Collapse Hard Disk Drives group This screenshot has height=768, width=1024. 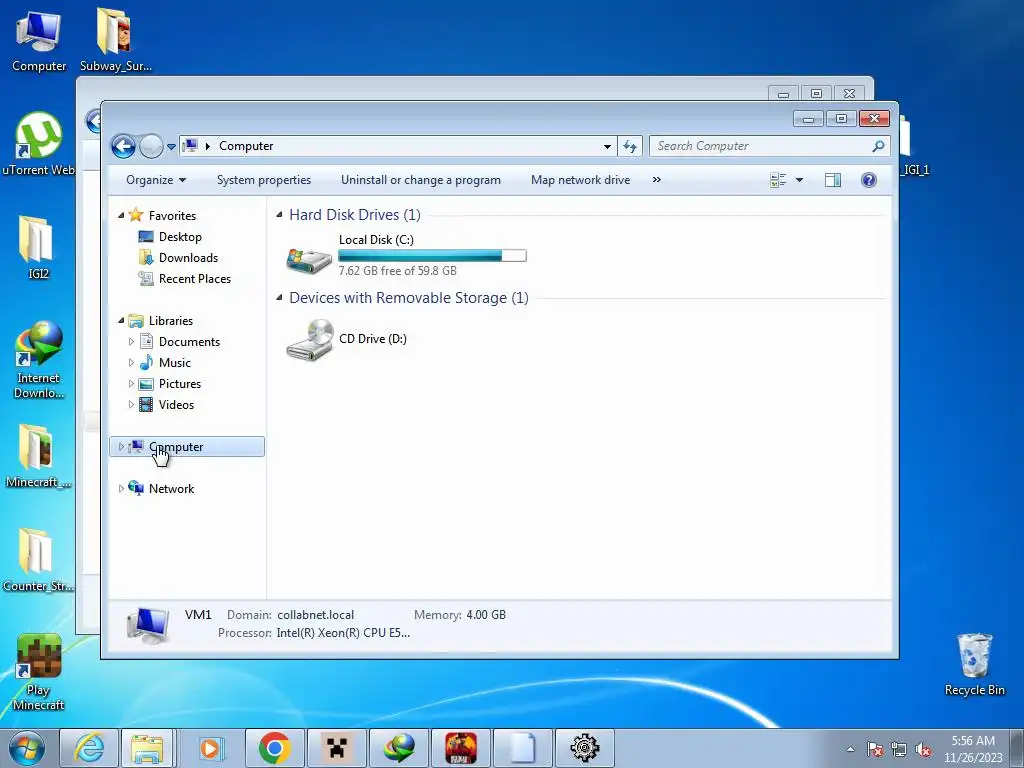pyautogui.click(x=280, y=215)
